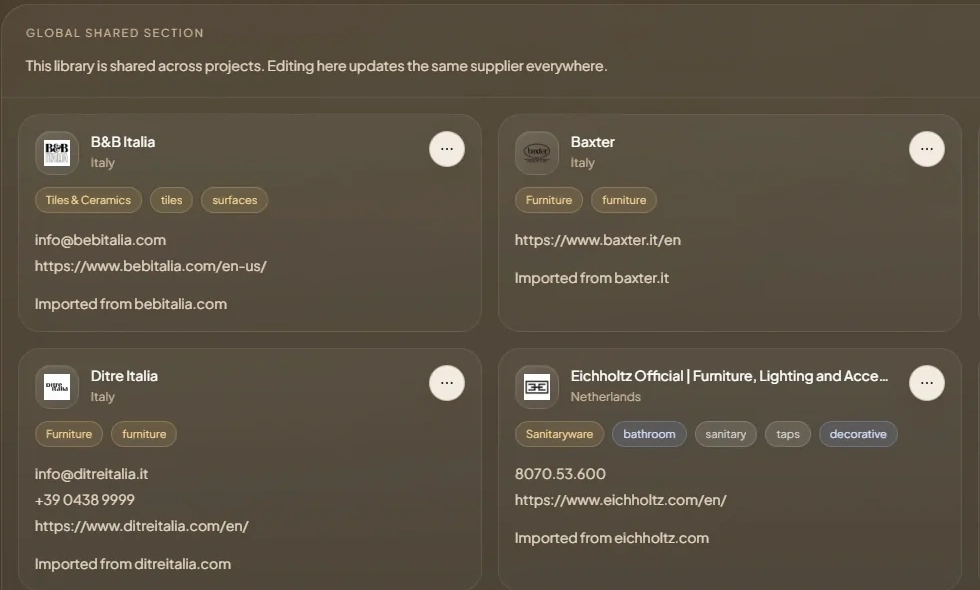Click Imported from bebitalia.com note

point(131,304)
